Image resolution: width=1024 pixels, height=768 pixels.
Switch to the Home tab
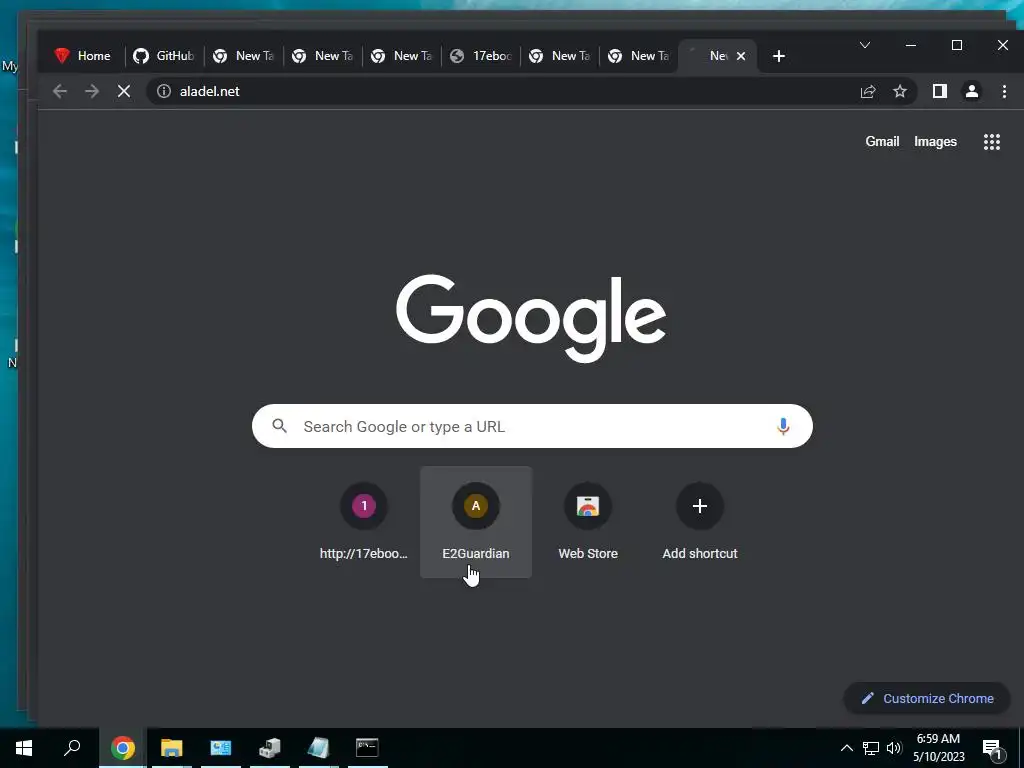click(85, 56)
